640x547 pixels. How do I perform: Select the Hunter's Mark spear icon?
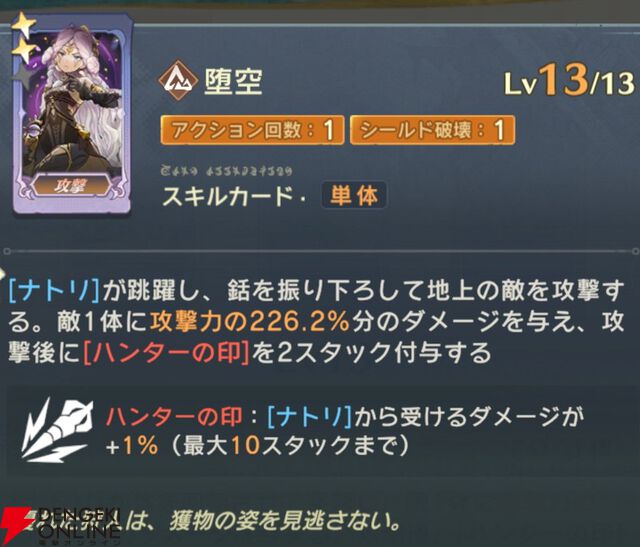pos(56,429)
